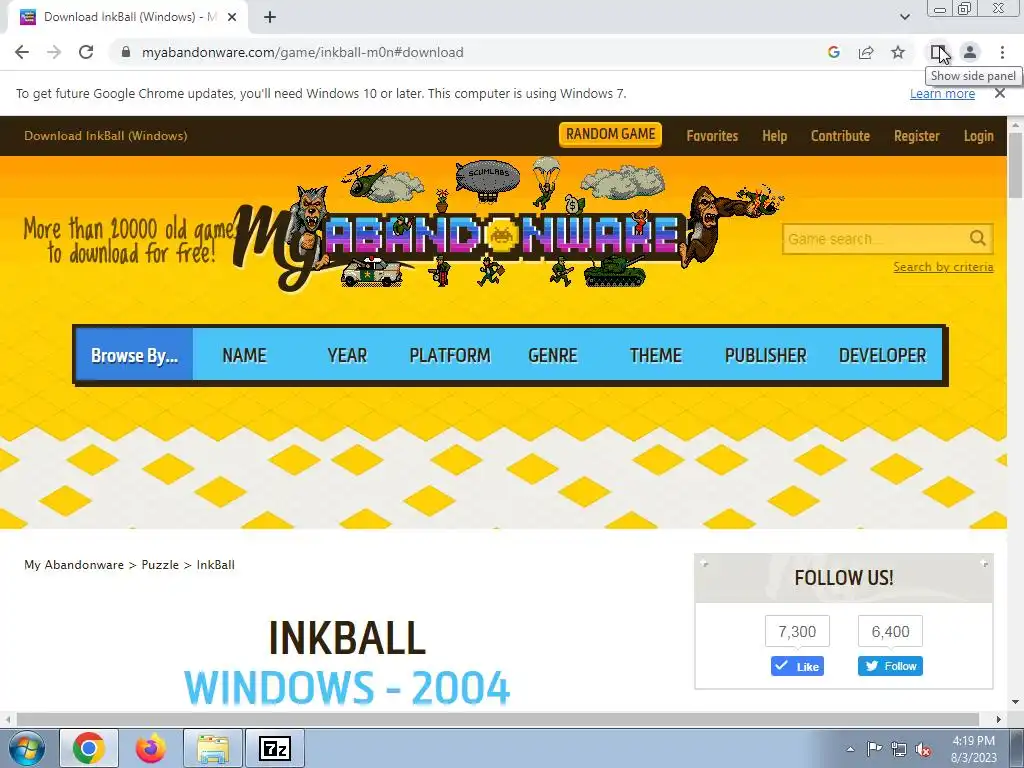The image size is (1024, 768).
Task: Dismiss the Chrome update notification bar
Action: (x=999, y=93)
